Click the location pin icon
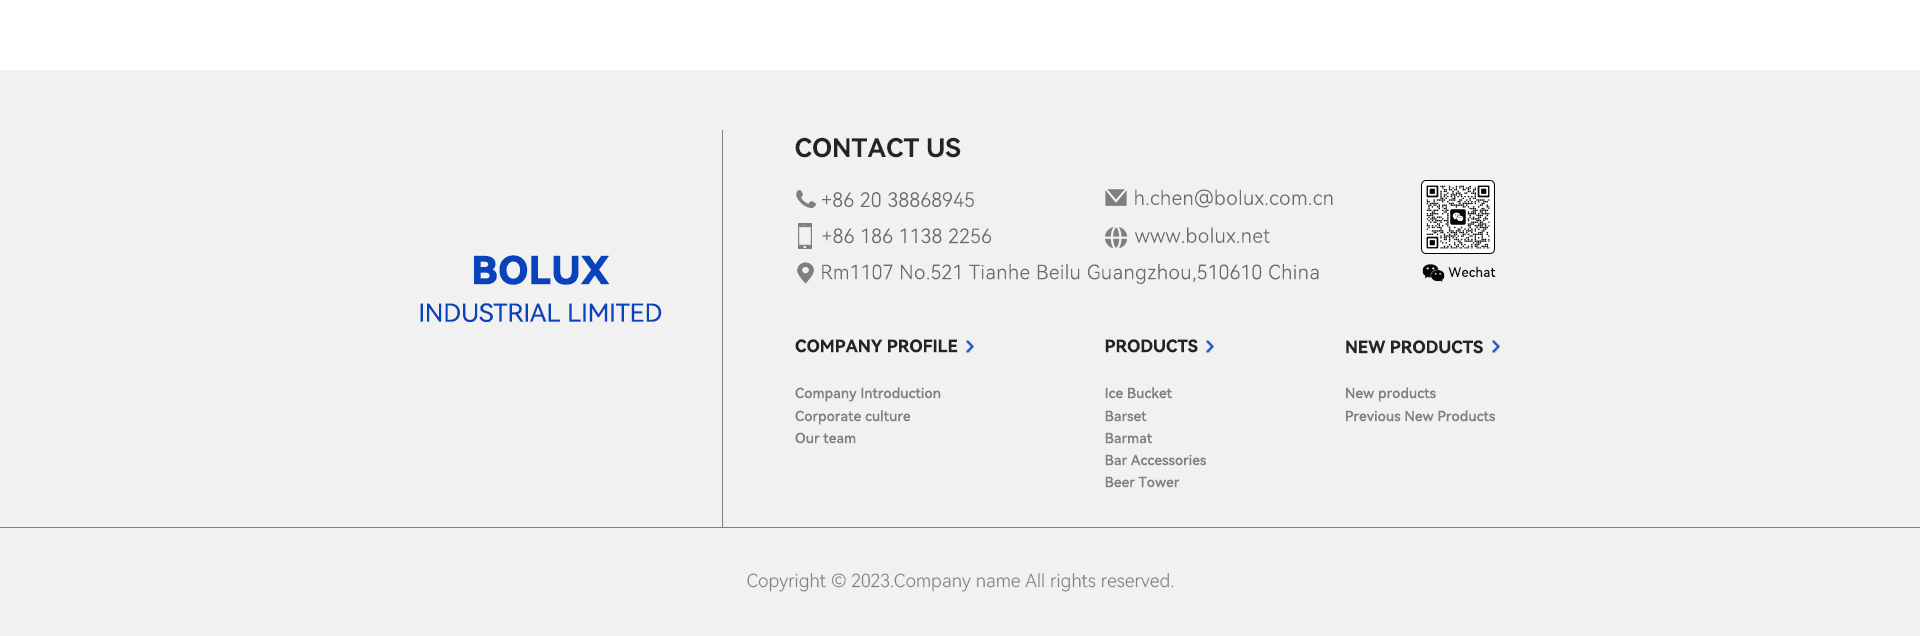The image size is (1920, 636). pos(805,272)
